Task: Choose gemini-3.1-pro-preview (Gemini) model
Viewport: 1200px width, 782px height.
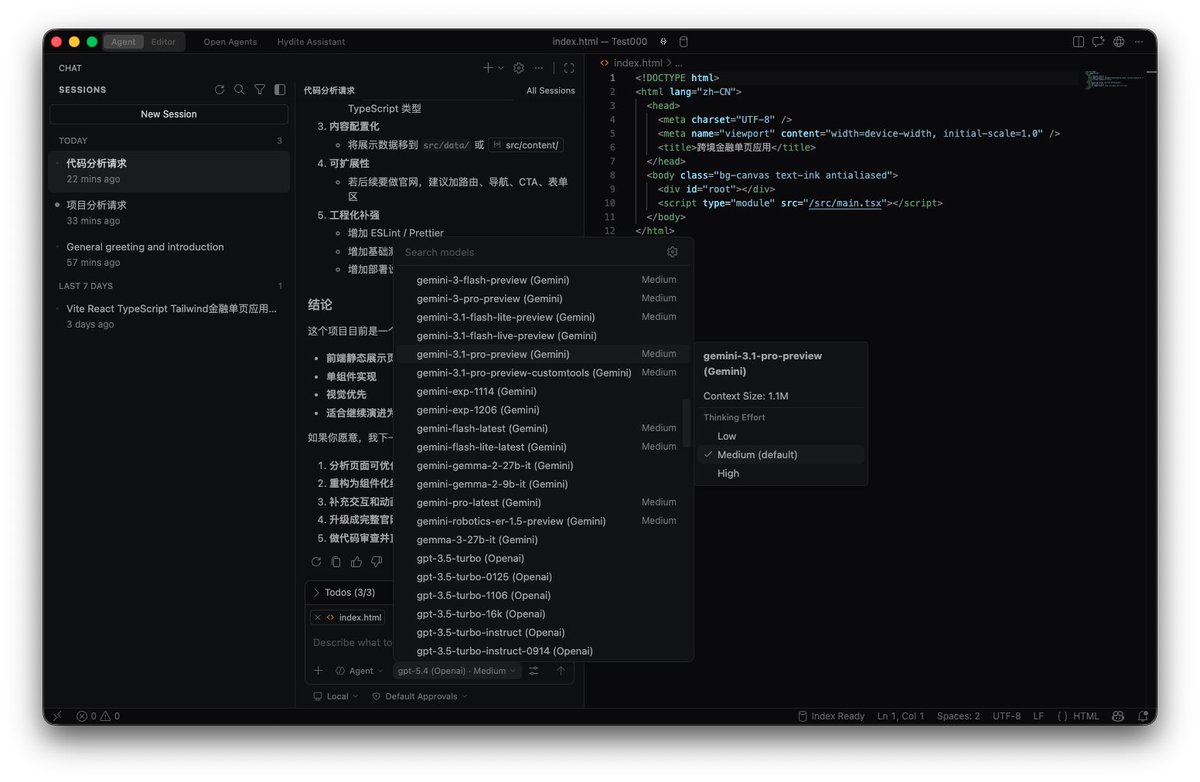Action: pos(543,354)
